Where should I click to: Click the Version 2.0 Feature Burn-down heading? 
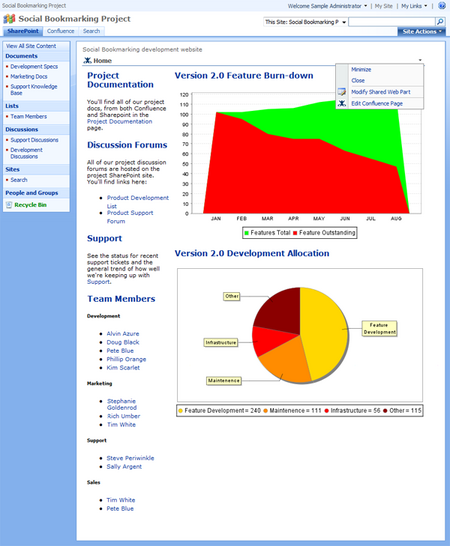click(244, 76)
